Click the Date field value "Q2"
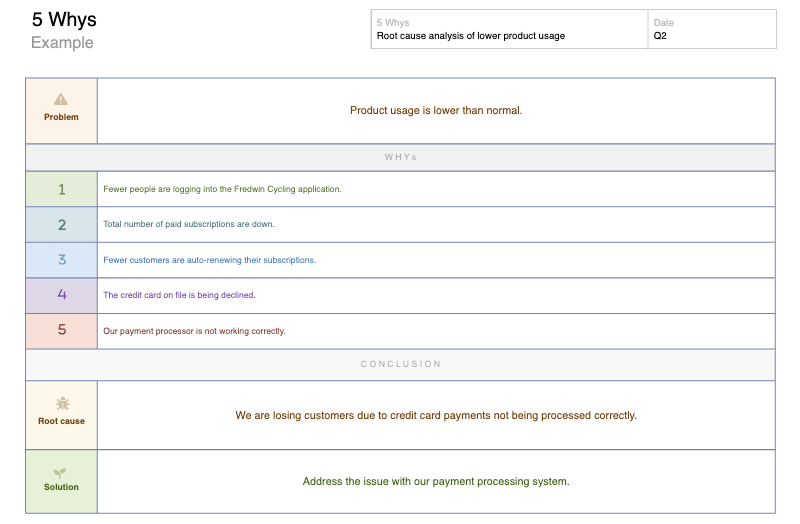The width and height of the screenshot is (800, 524). click(x=660, y=36)
